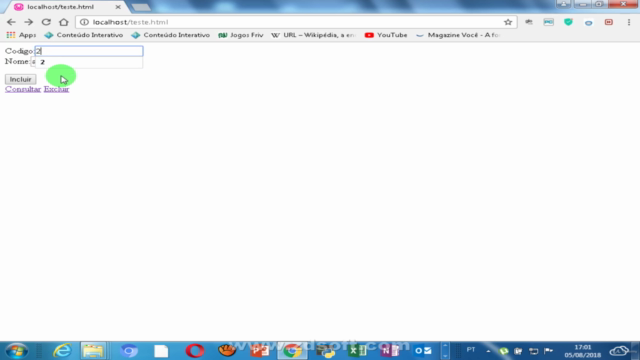This screenshot has height=360, width=640.
Task: Switch to Chrome in the taskbar
Action: click(292, 351)
